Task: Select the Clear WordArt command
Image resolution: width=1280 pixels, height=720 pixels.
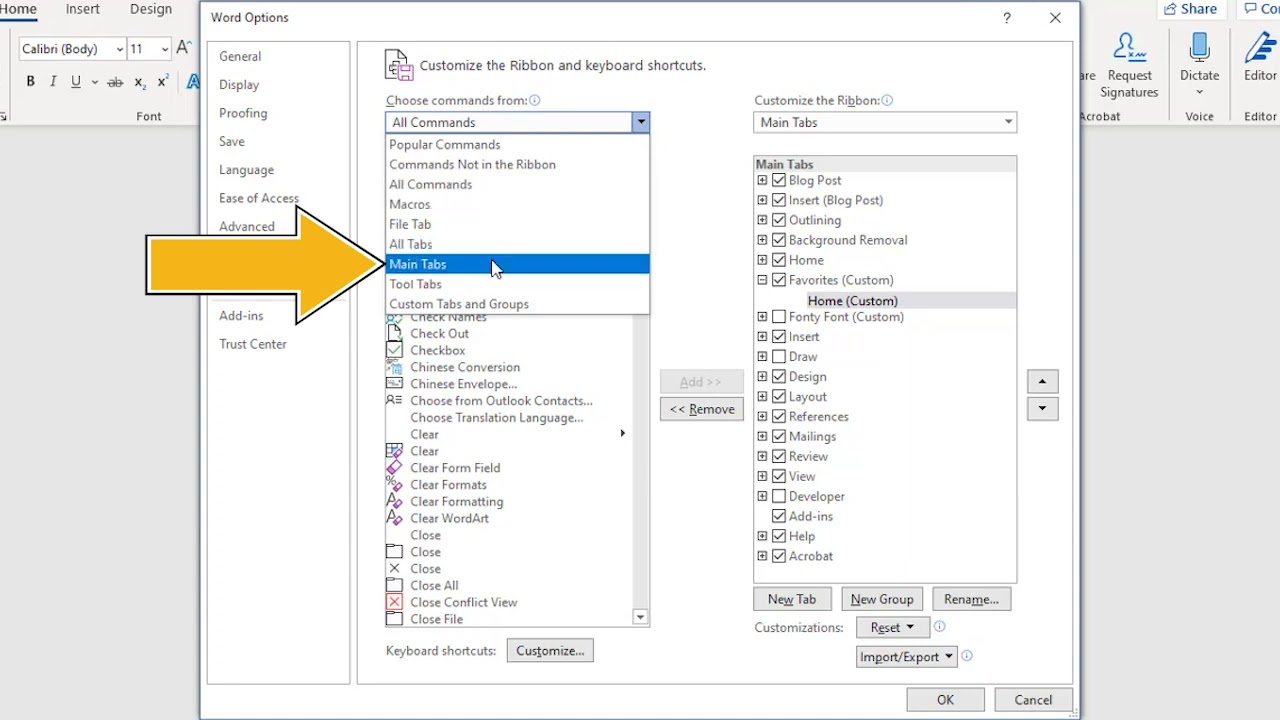Action: coord(449,518)
